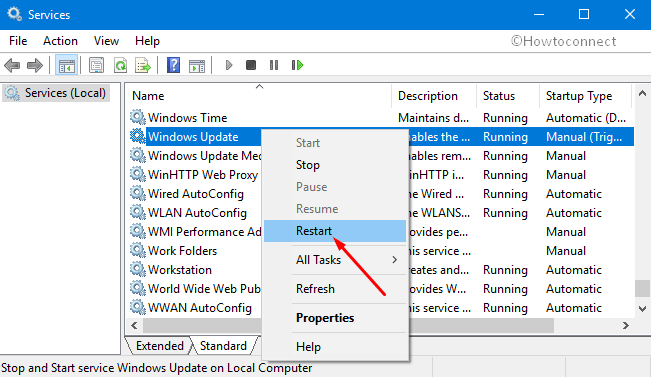Screen dimensions: 651x377
Task: Click horizontal scrollbar right arrow
Action: coord(626,326)
